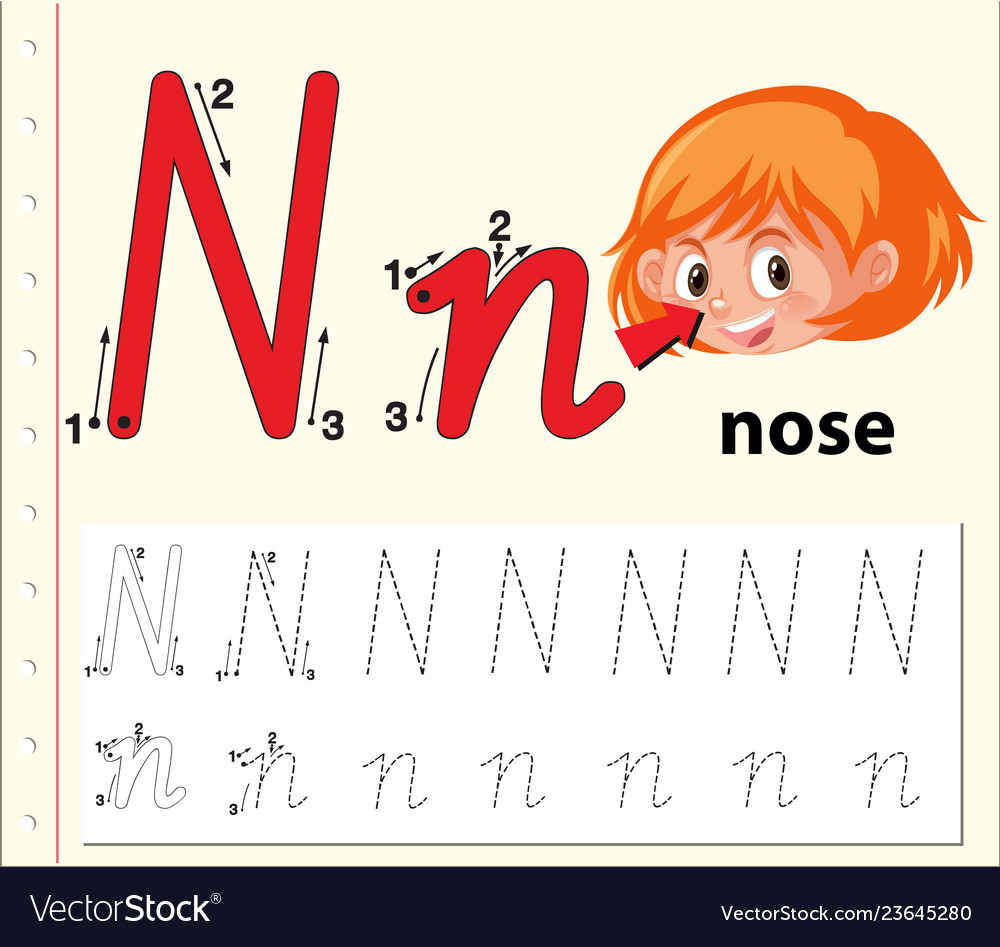Viewport: 1000px width, 947px height.
Task: Click the girl's left brown eye
Action: (696, 279)
